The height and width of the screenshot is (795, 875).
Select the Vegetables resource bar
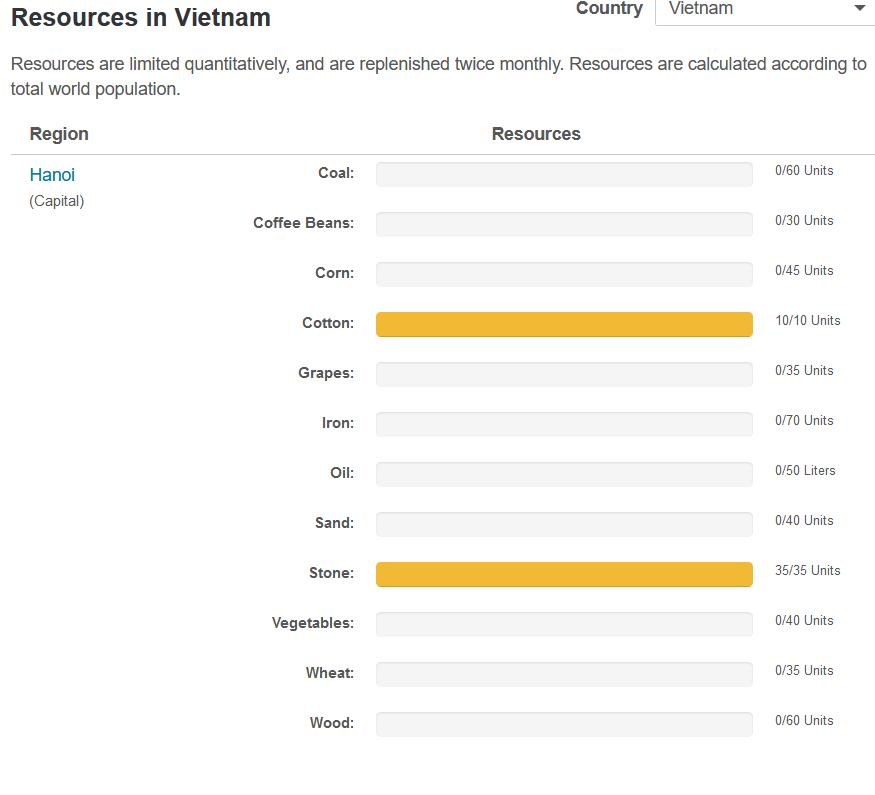click(564, 624)
